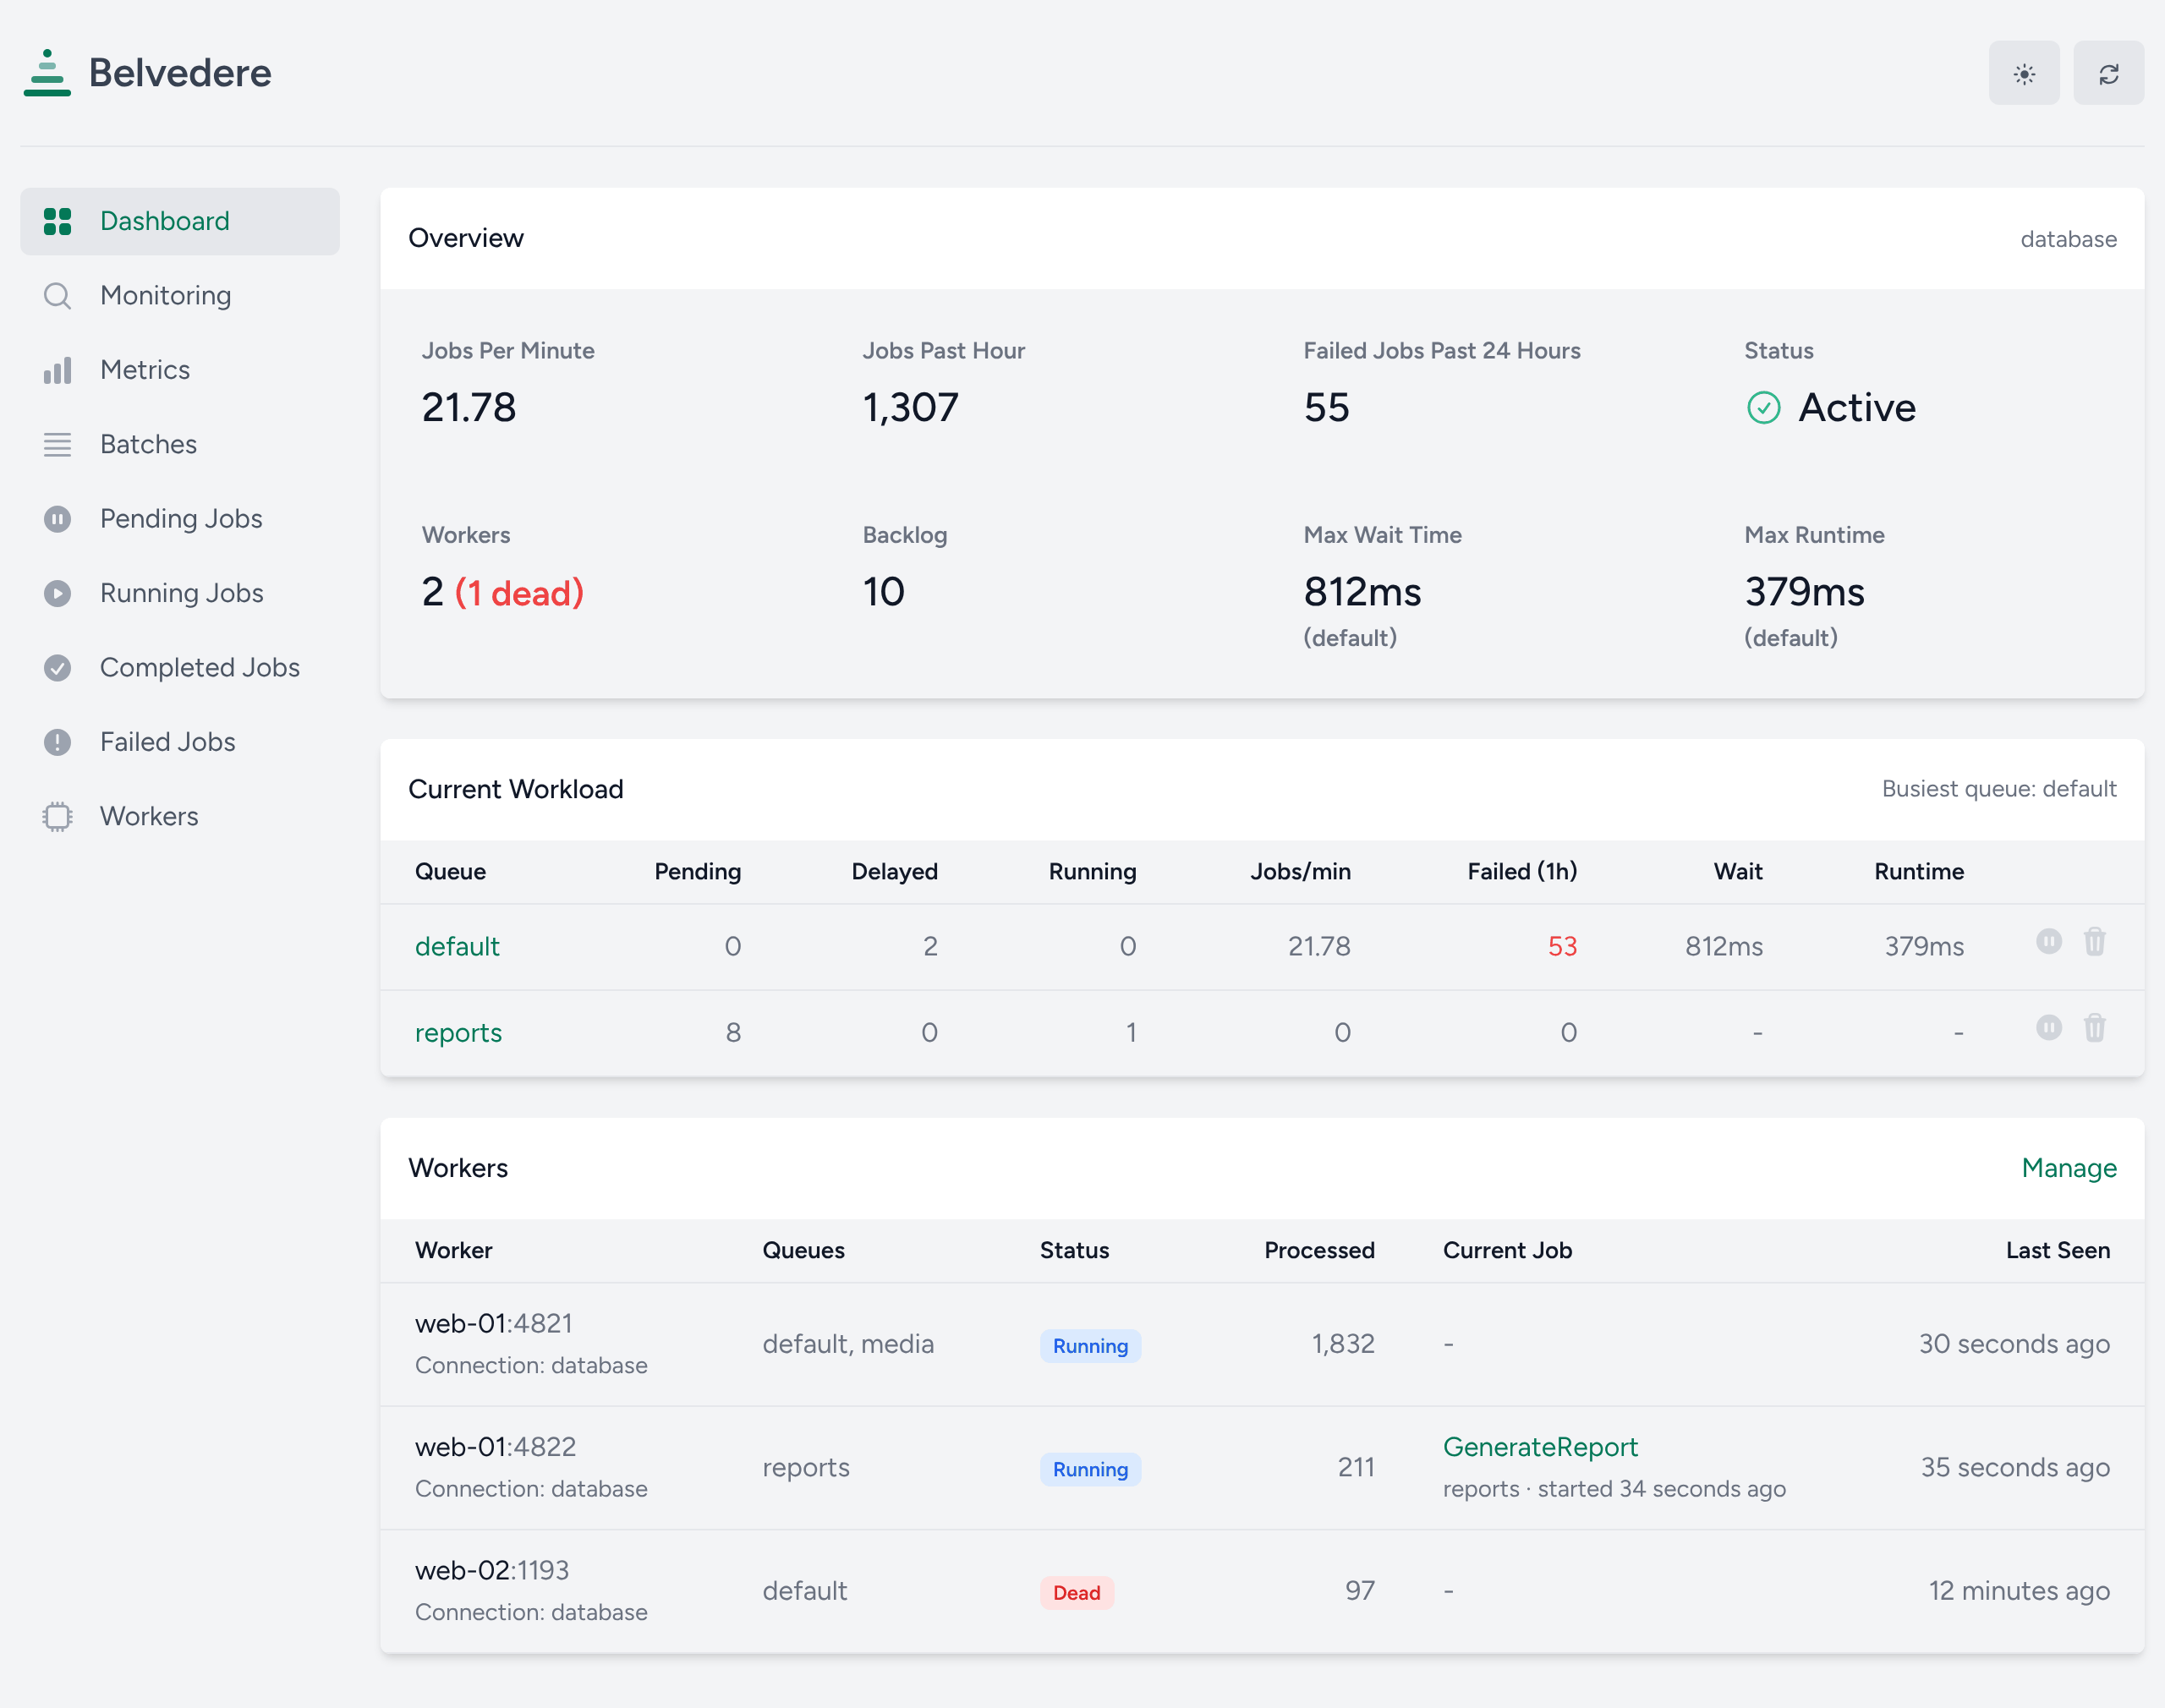Select the Failed Jobs exclamation icon
2165x1708 pixels.
click(57, 742)
